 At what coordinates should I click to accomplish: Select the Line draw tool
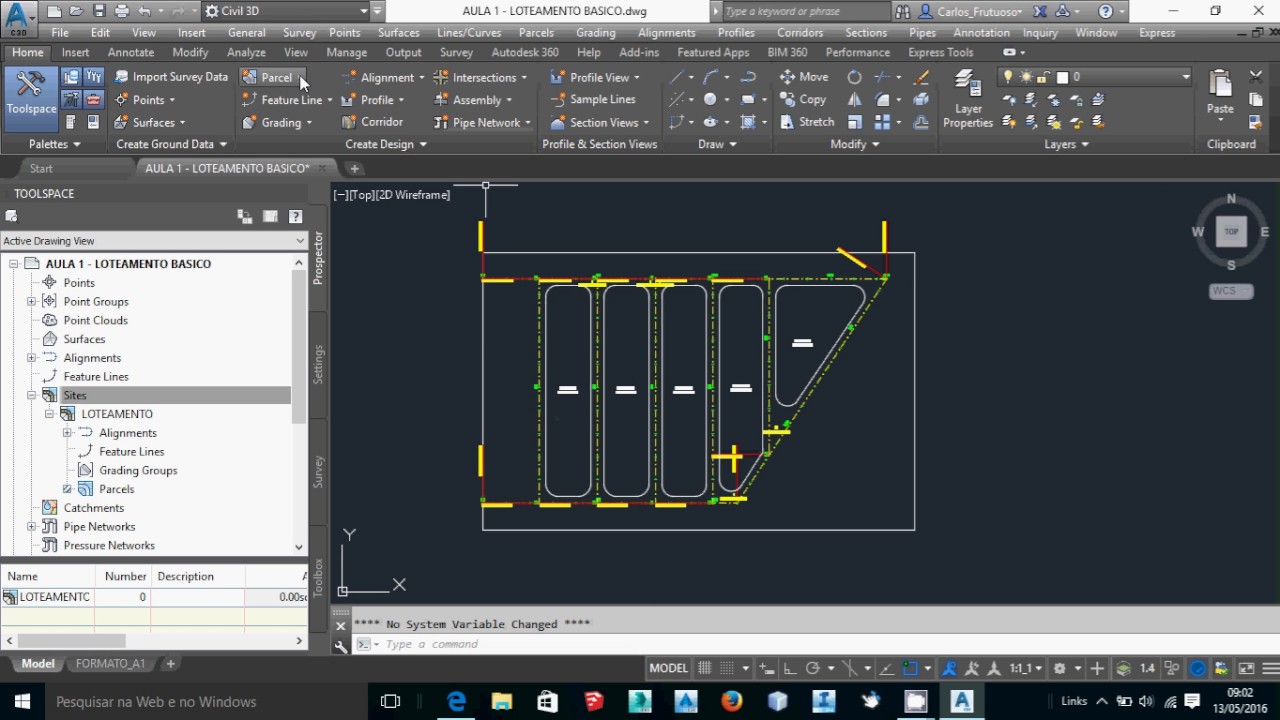click(x=677, y=77)
